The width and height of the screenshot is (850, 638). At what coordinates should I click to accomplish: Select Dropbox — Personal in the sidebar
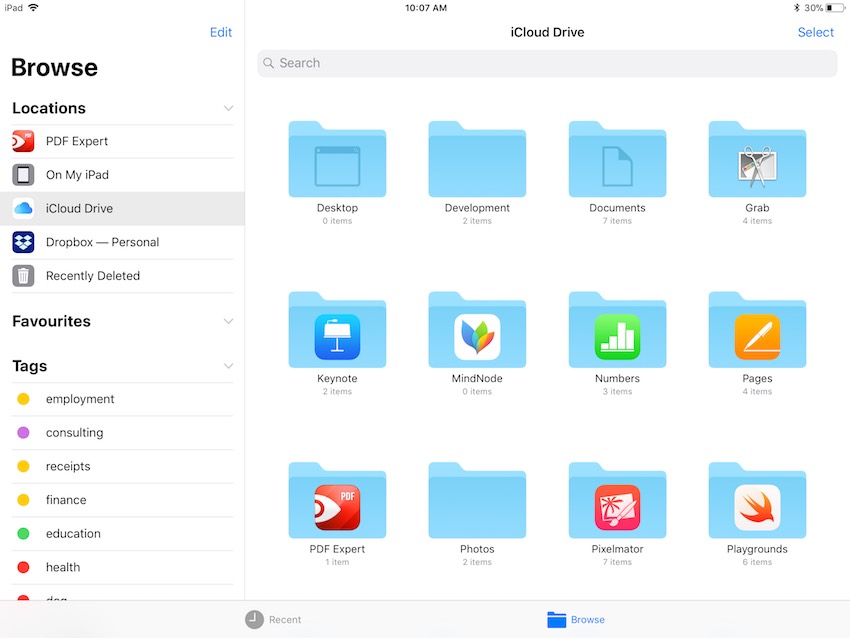(103, 242)
